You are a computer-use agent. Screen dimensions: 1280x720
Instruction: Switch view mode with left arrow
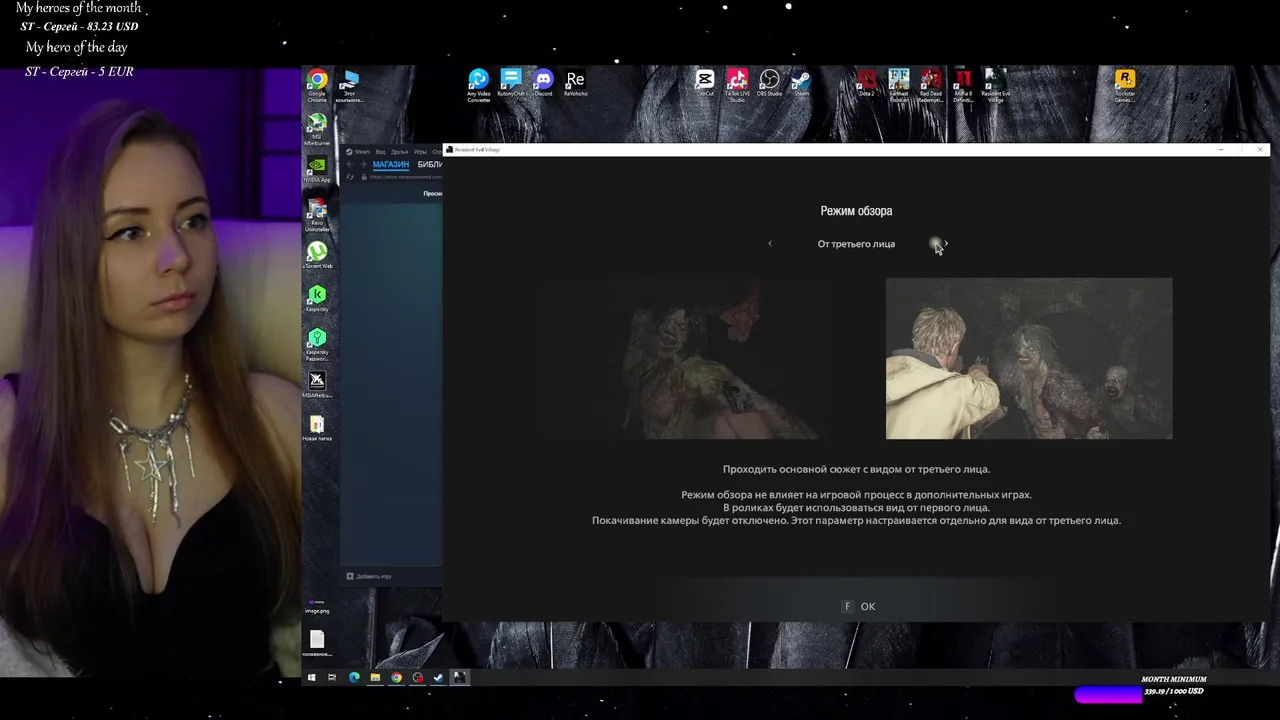point(770,243)
